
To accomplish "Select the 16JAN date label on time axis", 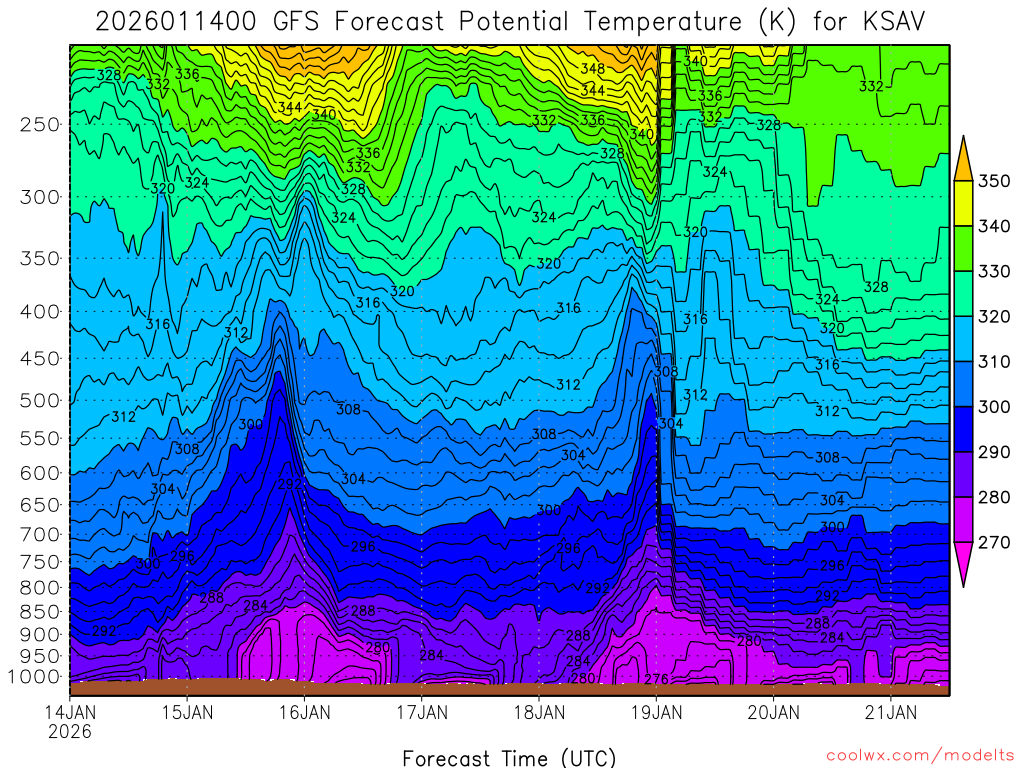I will pyautogui.click(x=304, y=712).
